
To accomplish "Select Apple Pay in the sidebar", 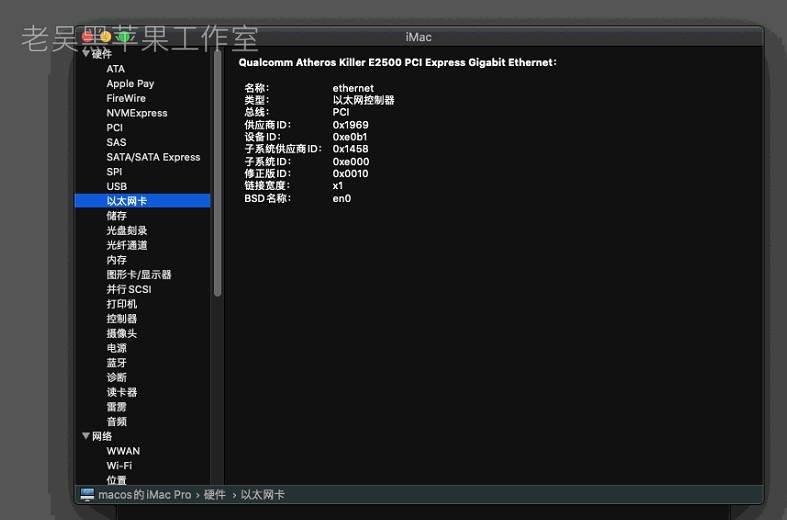I will [x=130, y=83].
